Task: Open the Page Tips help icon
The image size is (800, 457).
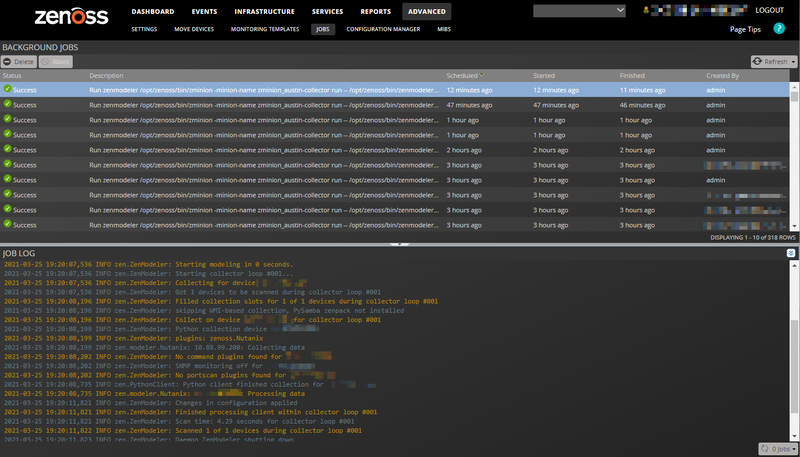Action: pyautogui.click(x=779, y=29)
